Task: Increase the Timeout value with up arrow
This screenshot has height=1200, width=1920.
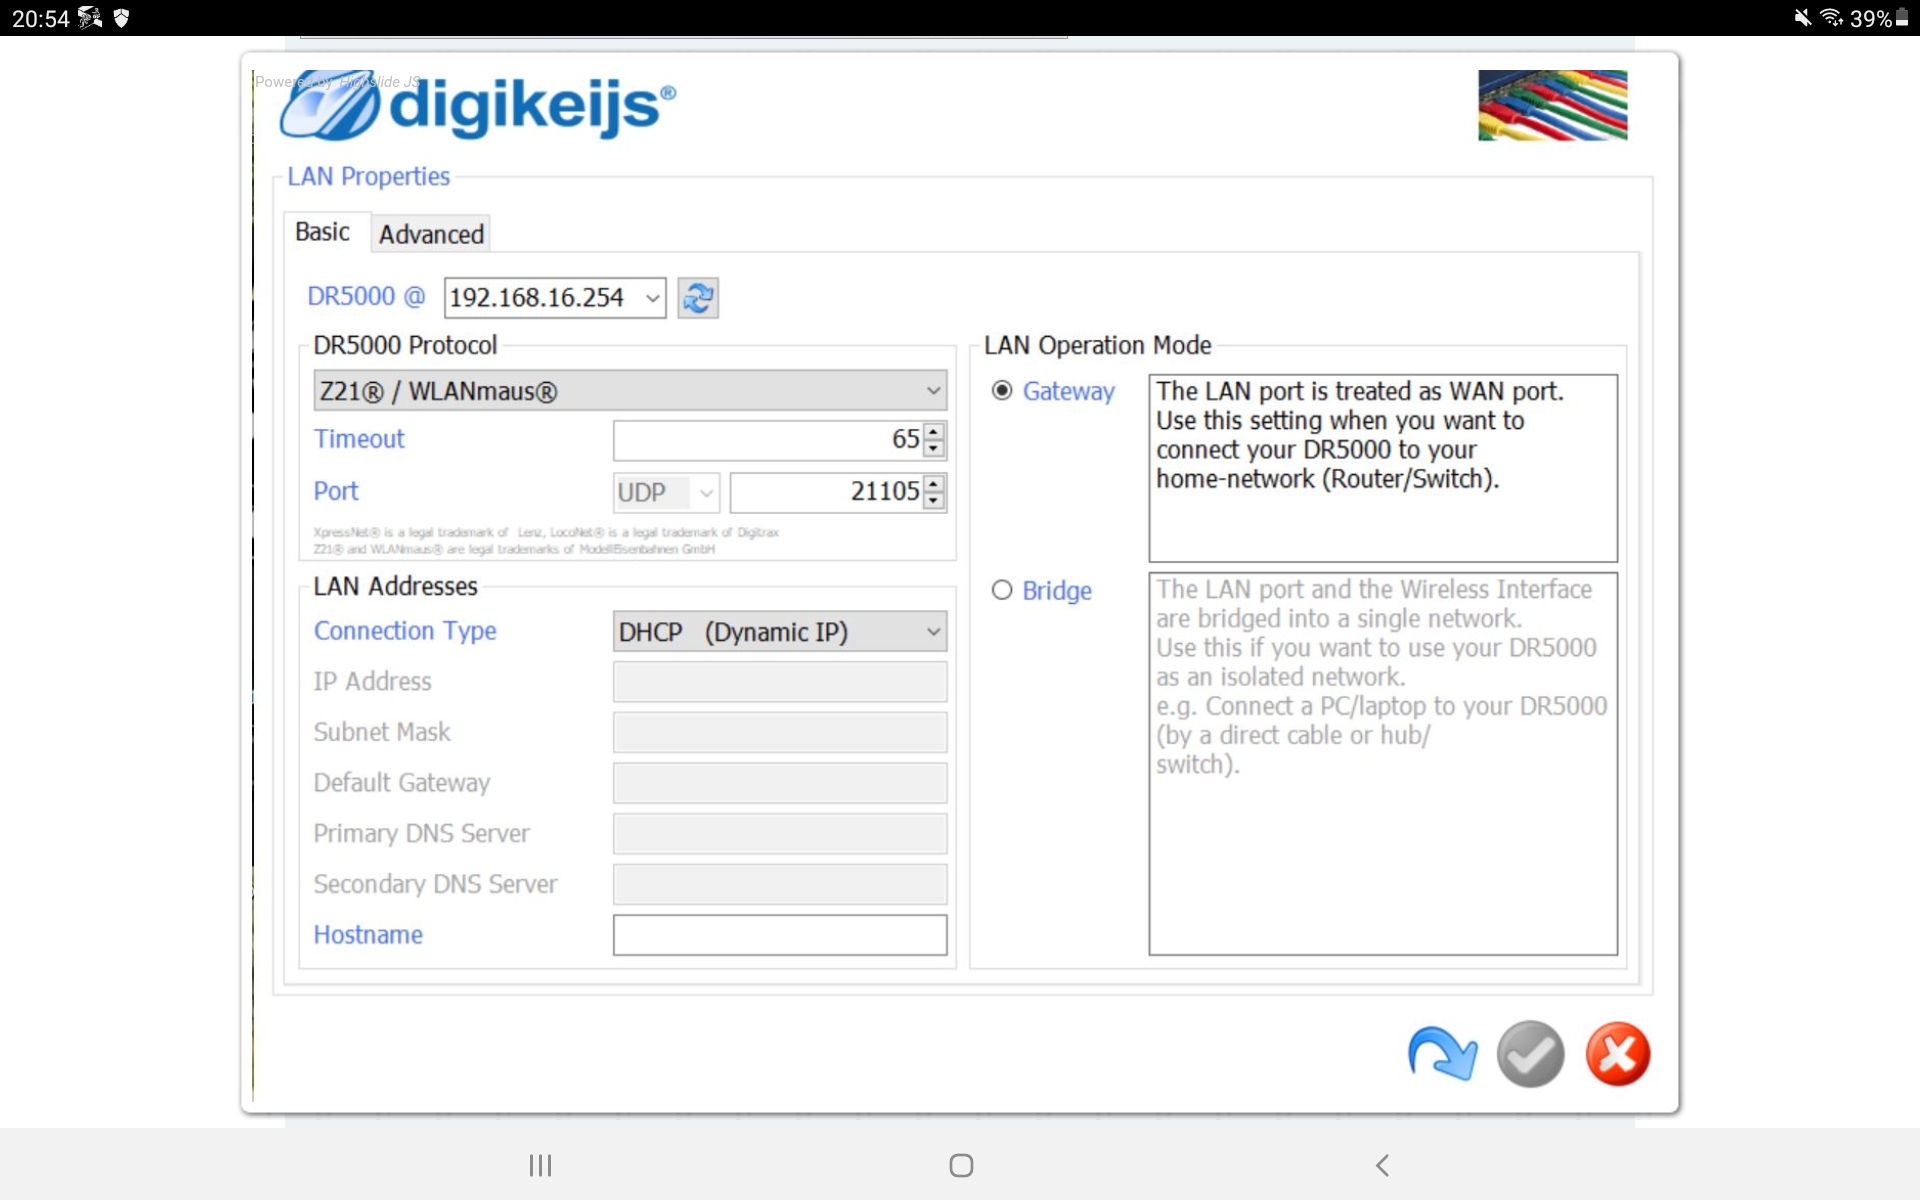Action: pyautogui.click(x=933, y=431)
